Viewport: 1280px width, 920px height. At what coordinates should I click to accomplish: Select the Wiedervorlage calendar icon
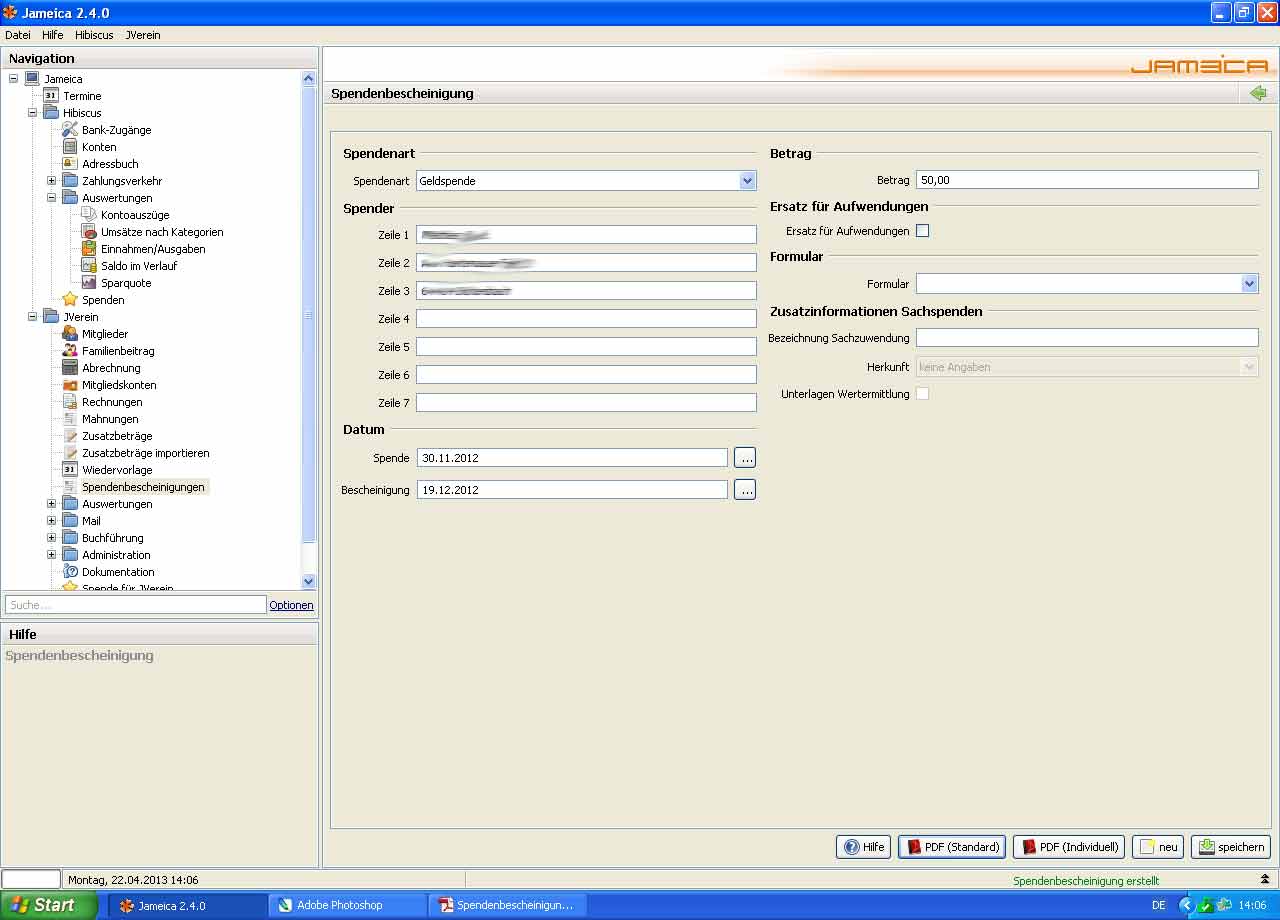70,470
